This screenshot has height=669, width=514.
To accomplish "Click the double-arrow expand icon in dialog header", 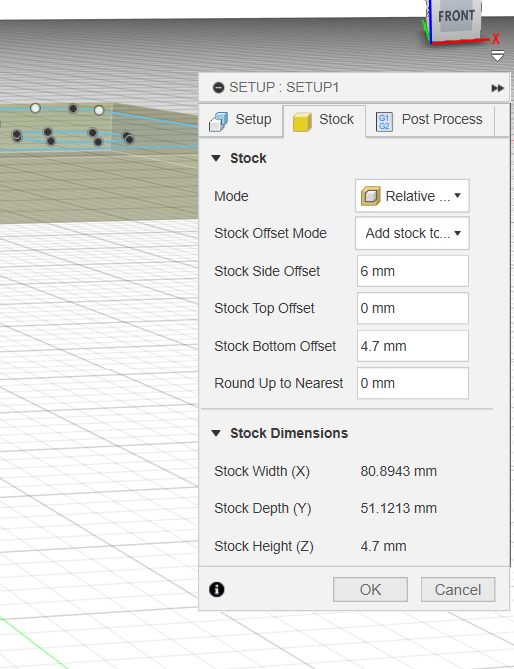I will (497, 88).
